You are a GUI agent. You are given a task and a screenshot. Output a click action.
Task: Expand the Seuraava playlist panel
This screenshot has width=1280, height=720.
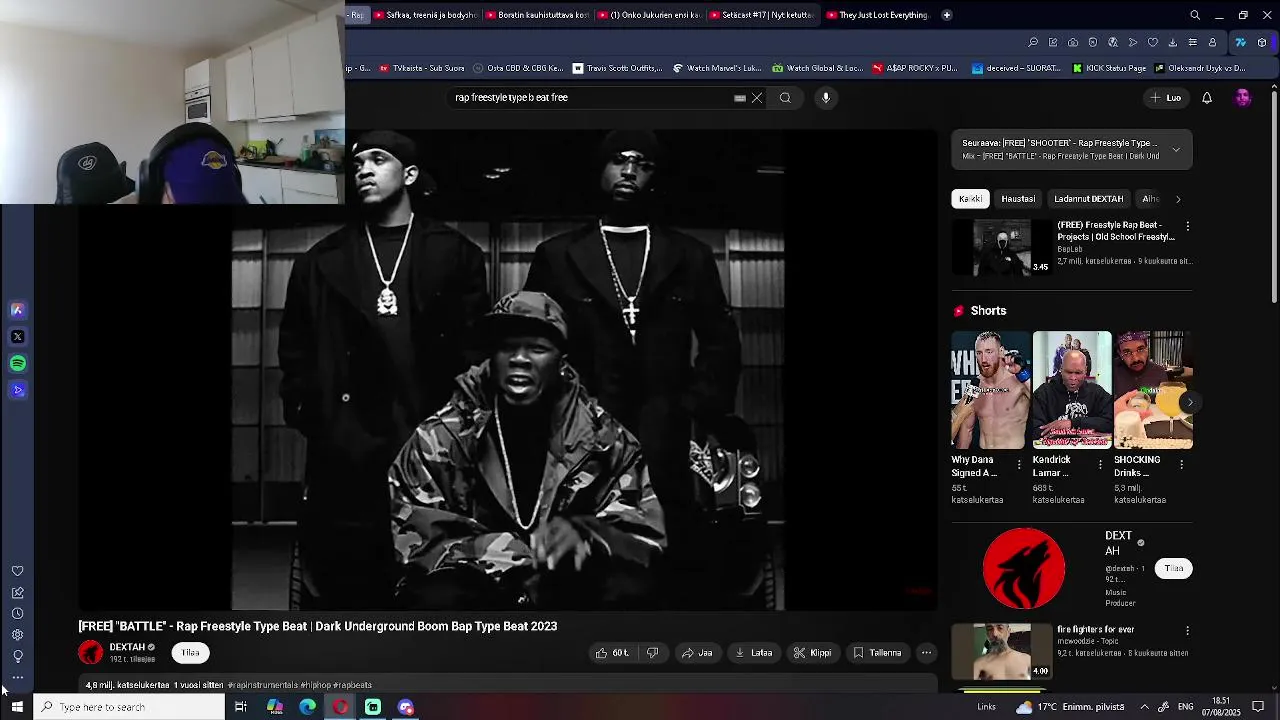[x=1176, y=150]
